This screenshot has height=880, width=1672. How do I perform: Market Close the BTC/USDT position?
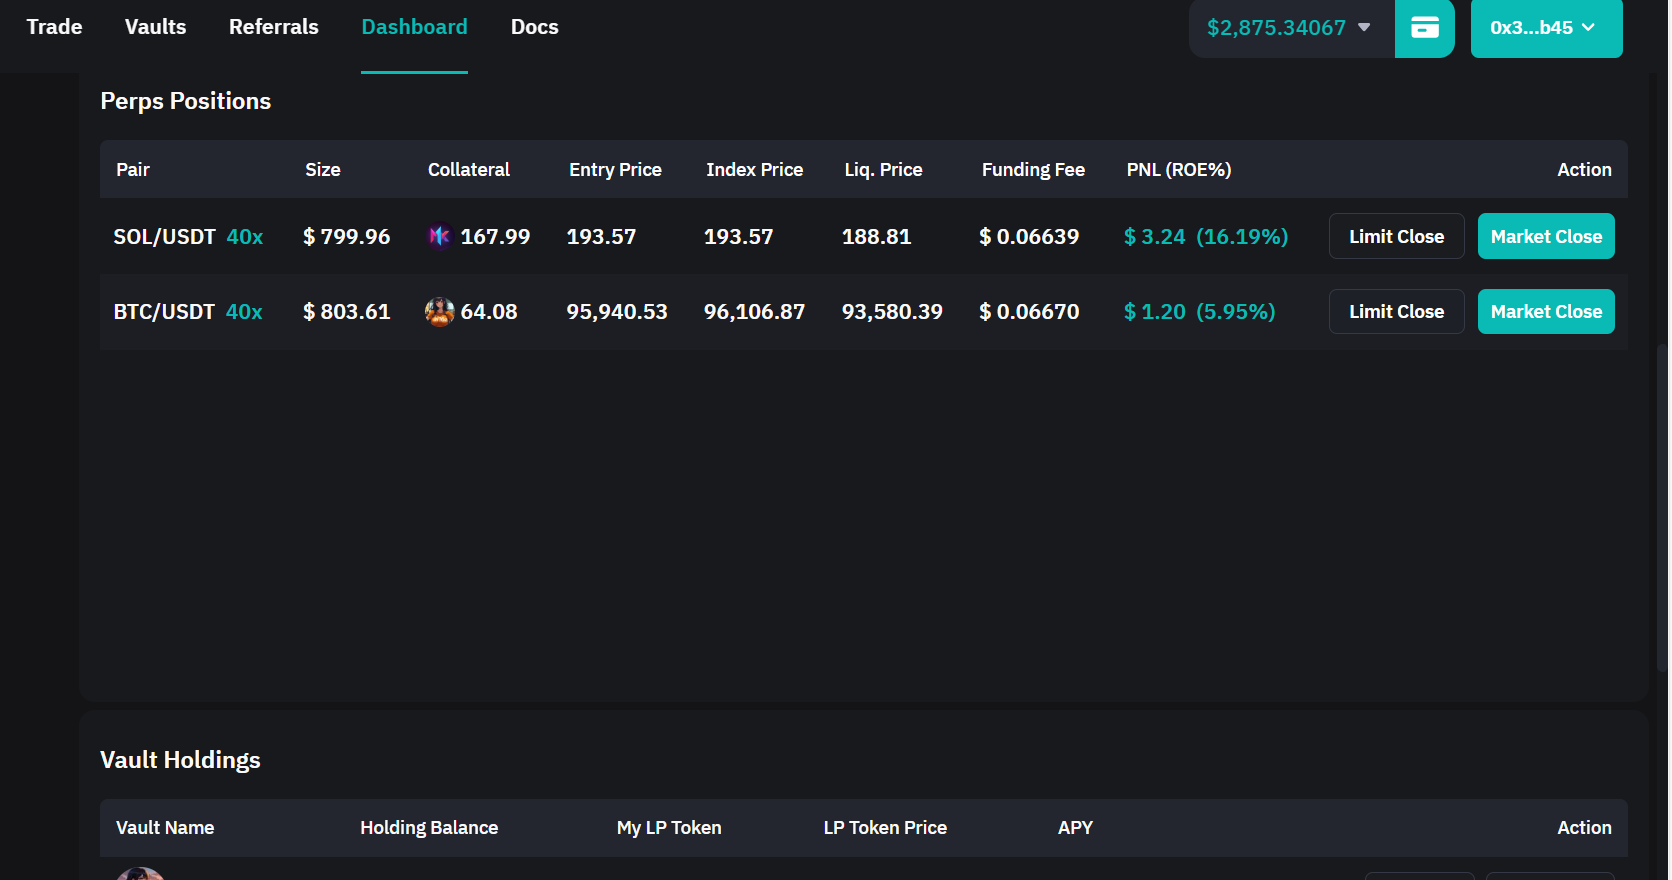(x=1546, y=312)
